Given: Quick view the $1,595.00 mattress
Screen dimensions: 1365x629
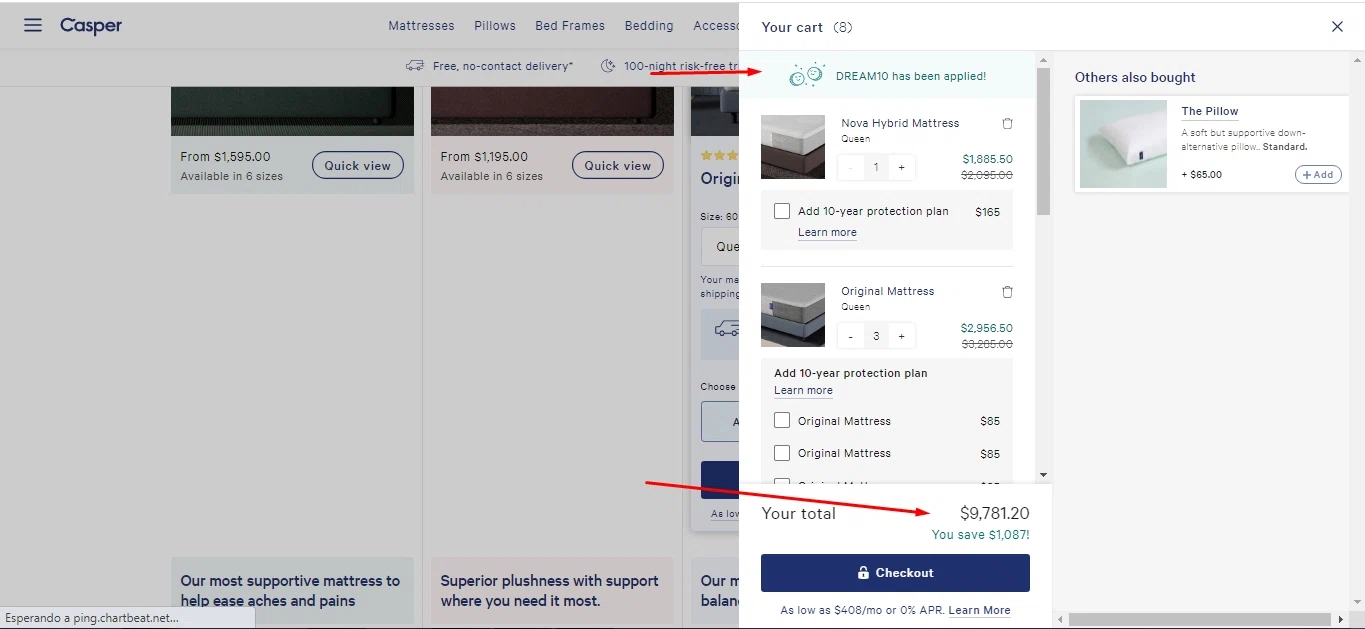Looking at the screenshot, I should tap(358, 166).
